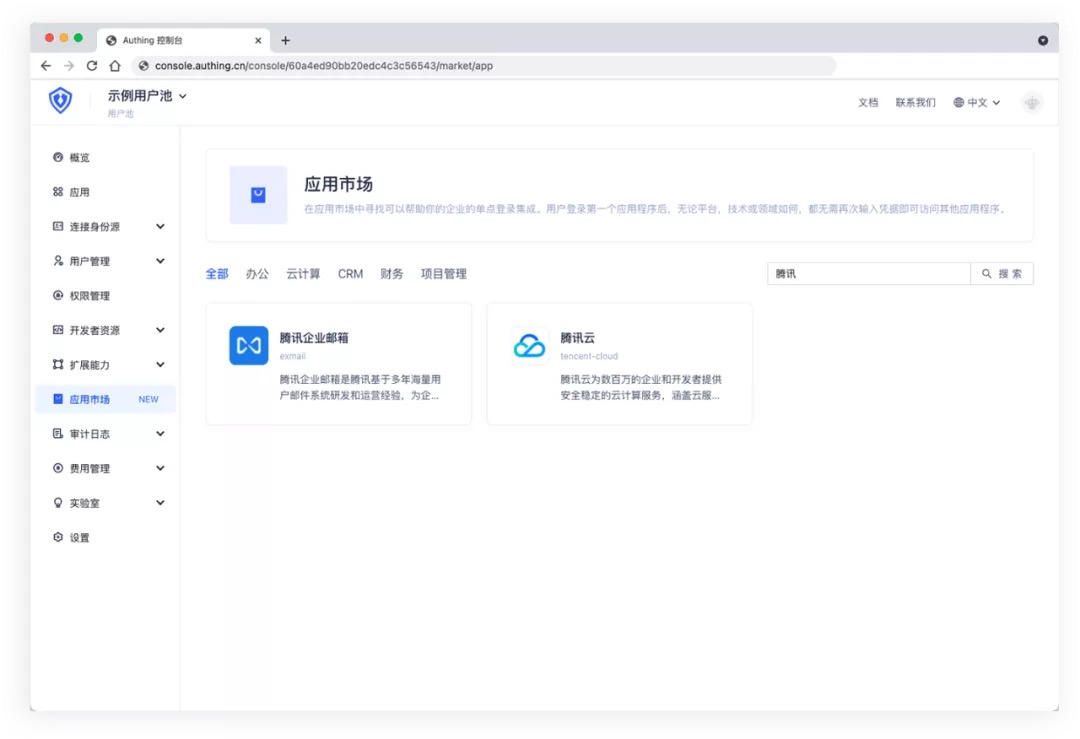The image size is (1080, 739).
Task: Click the NEW badge beside 应用市场
Action: tap(148, 399)
